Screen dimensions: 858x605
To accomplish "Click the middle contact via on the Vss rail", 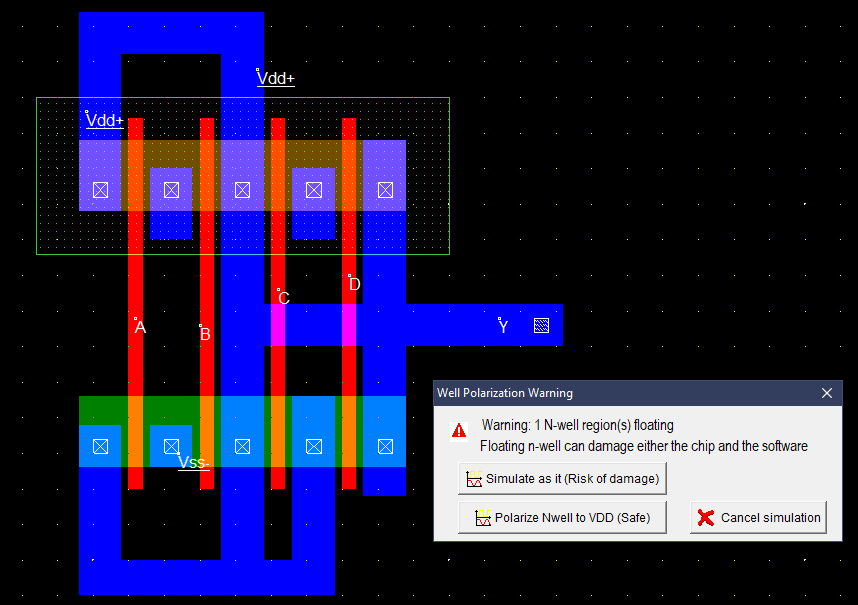I will (x=241, y=446).
